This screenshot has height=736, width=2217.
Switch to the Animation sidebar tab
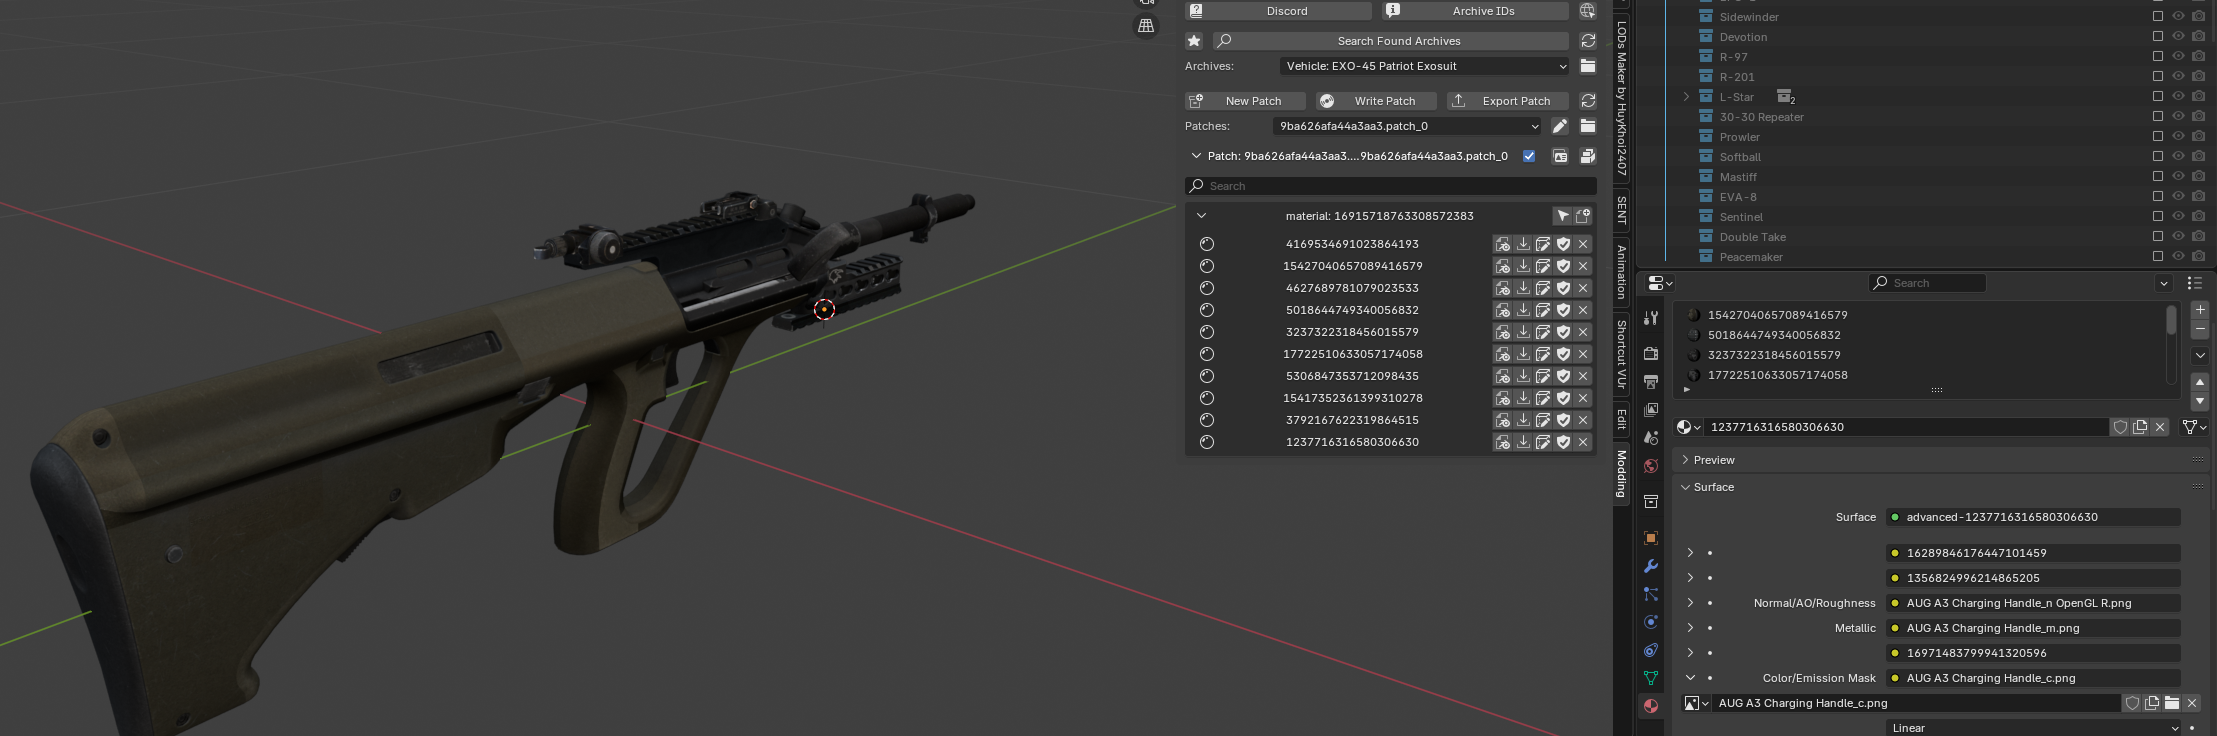point(1621,271)
